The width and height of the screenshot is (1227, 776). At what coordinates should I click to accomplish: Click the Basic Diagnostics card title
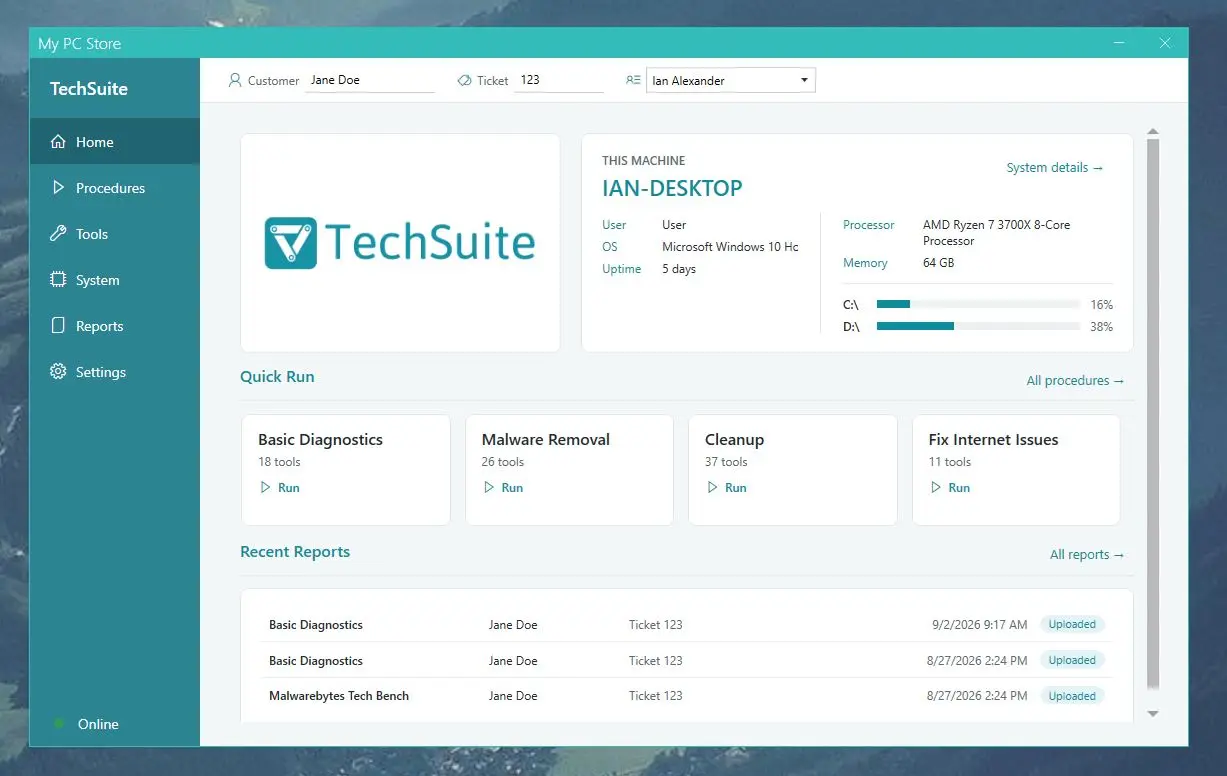point(320,439)
